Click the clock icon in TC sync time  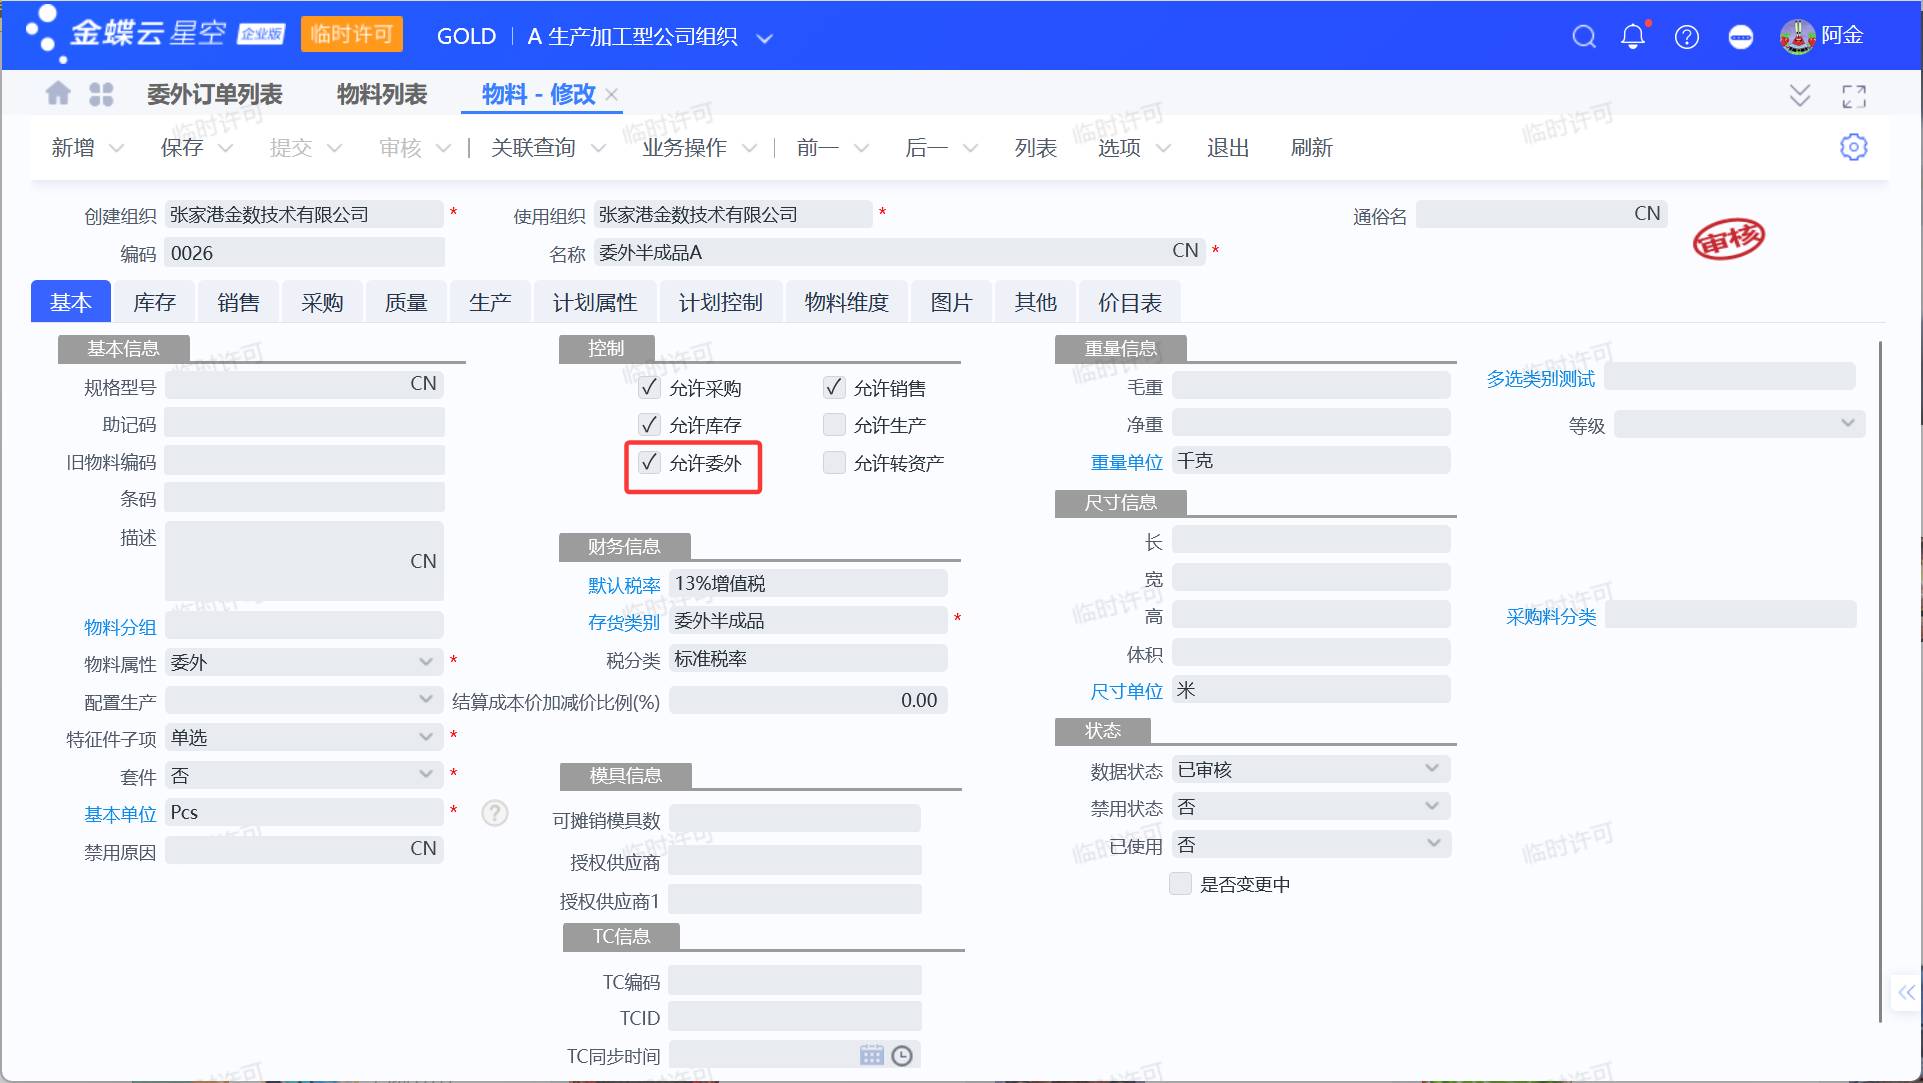click(902, 1055)
